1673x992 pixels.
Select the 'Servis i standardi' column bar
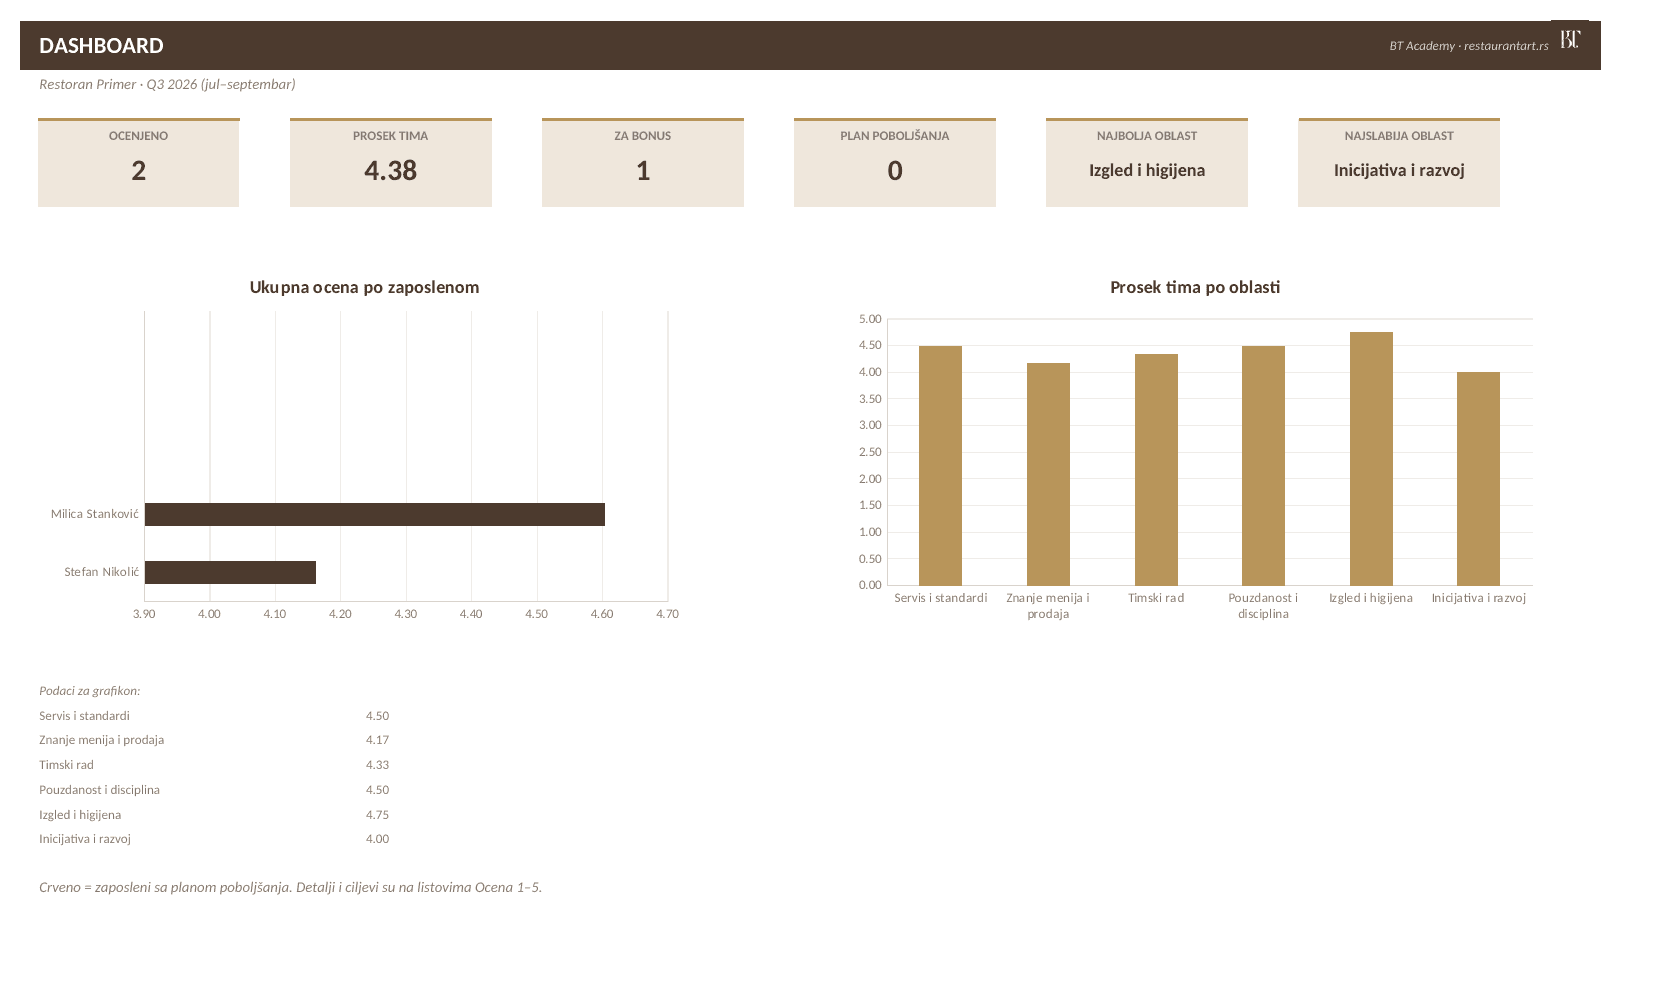point(940,466)
